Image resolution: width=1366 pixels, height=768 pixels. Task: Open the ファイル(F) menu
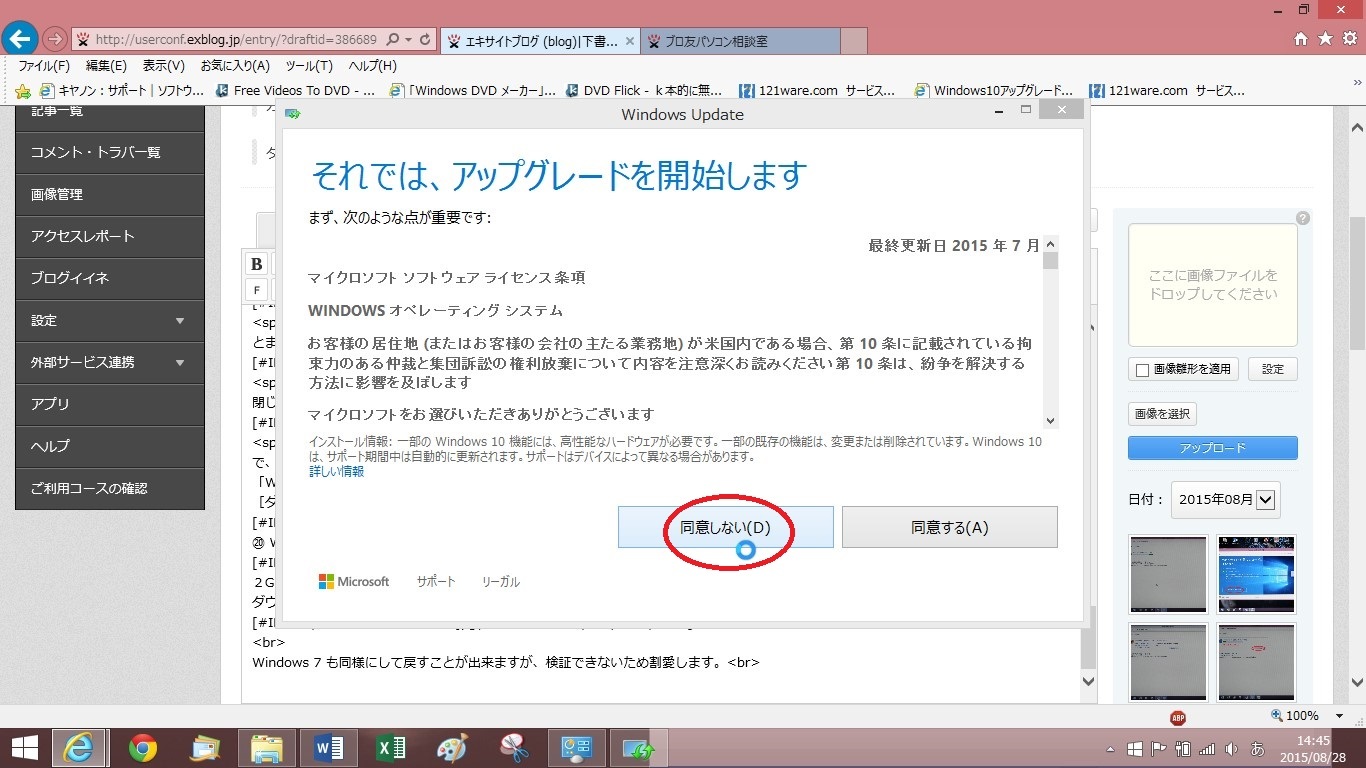44,66
